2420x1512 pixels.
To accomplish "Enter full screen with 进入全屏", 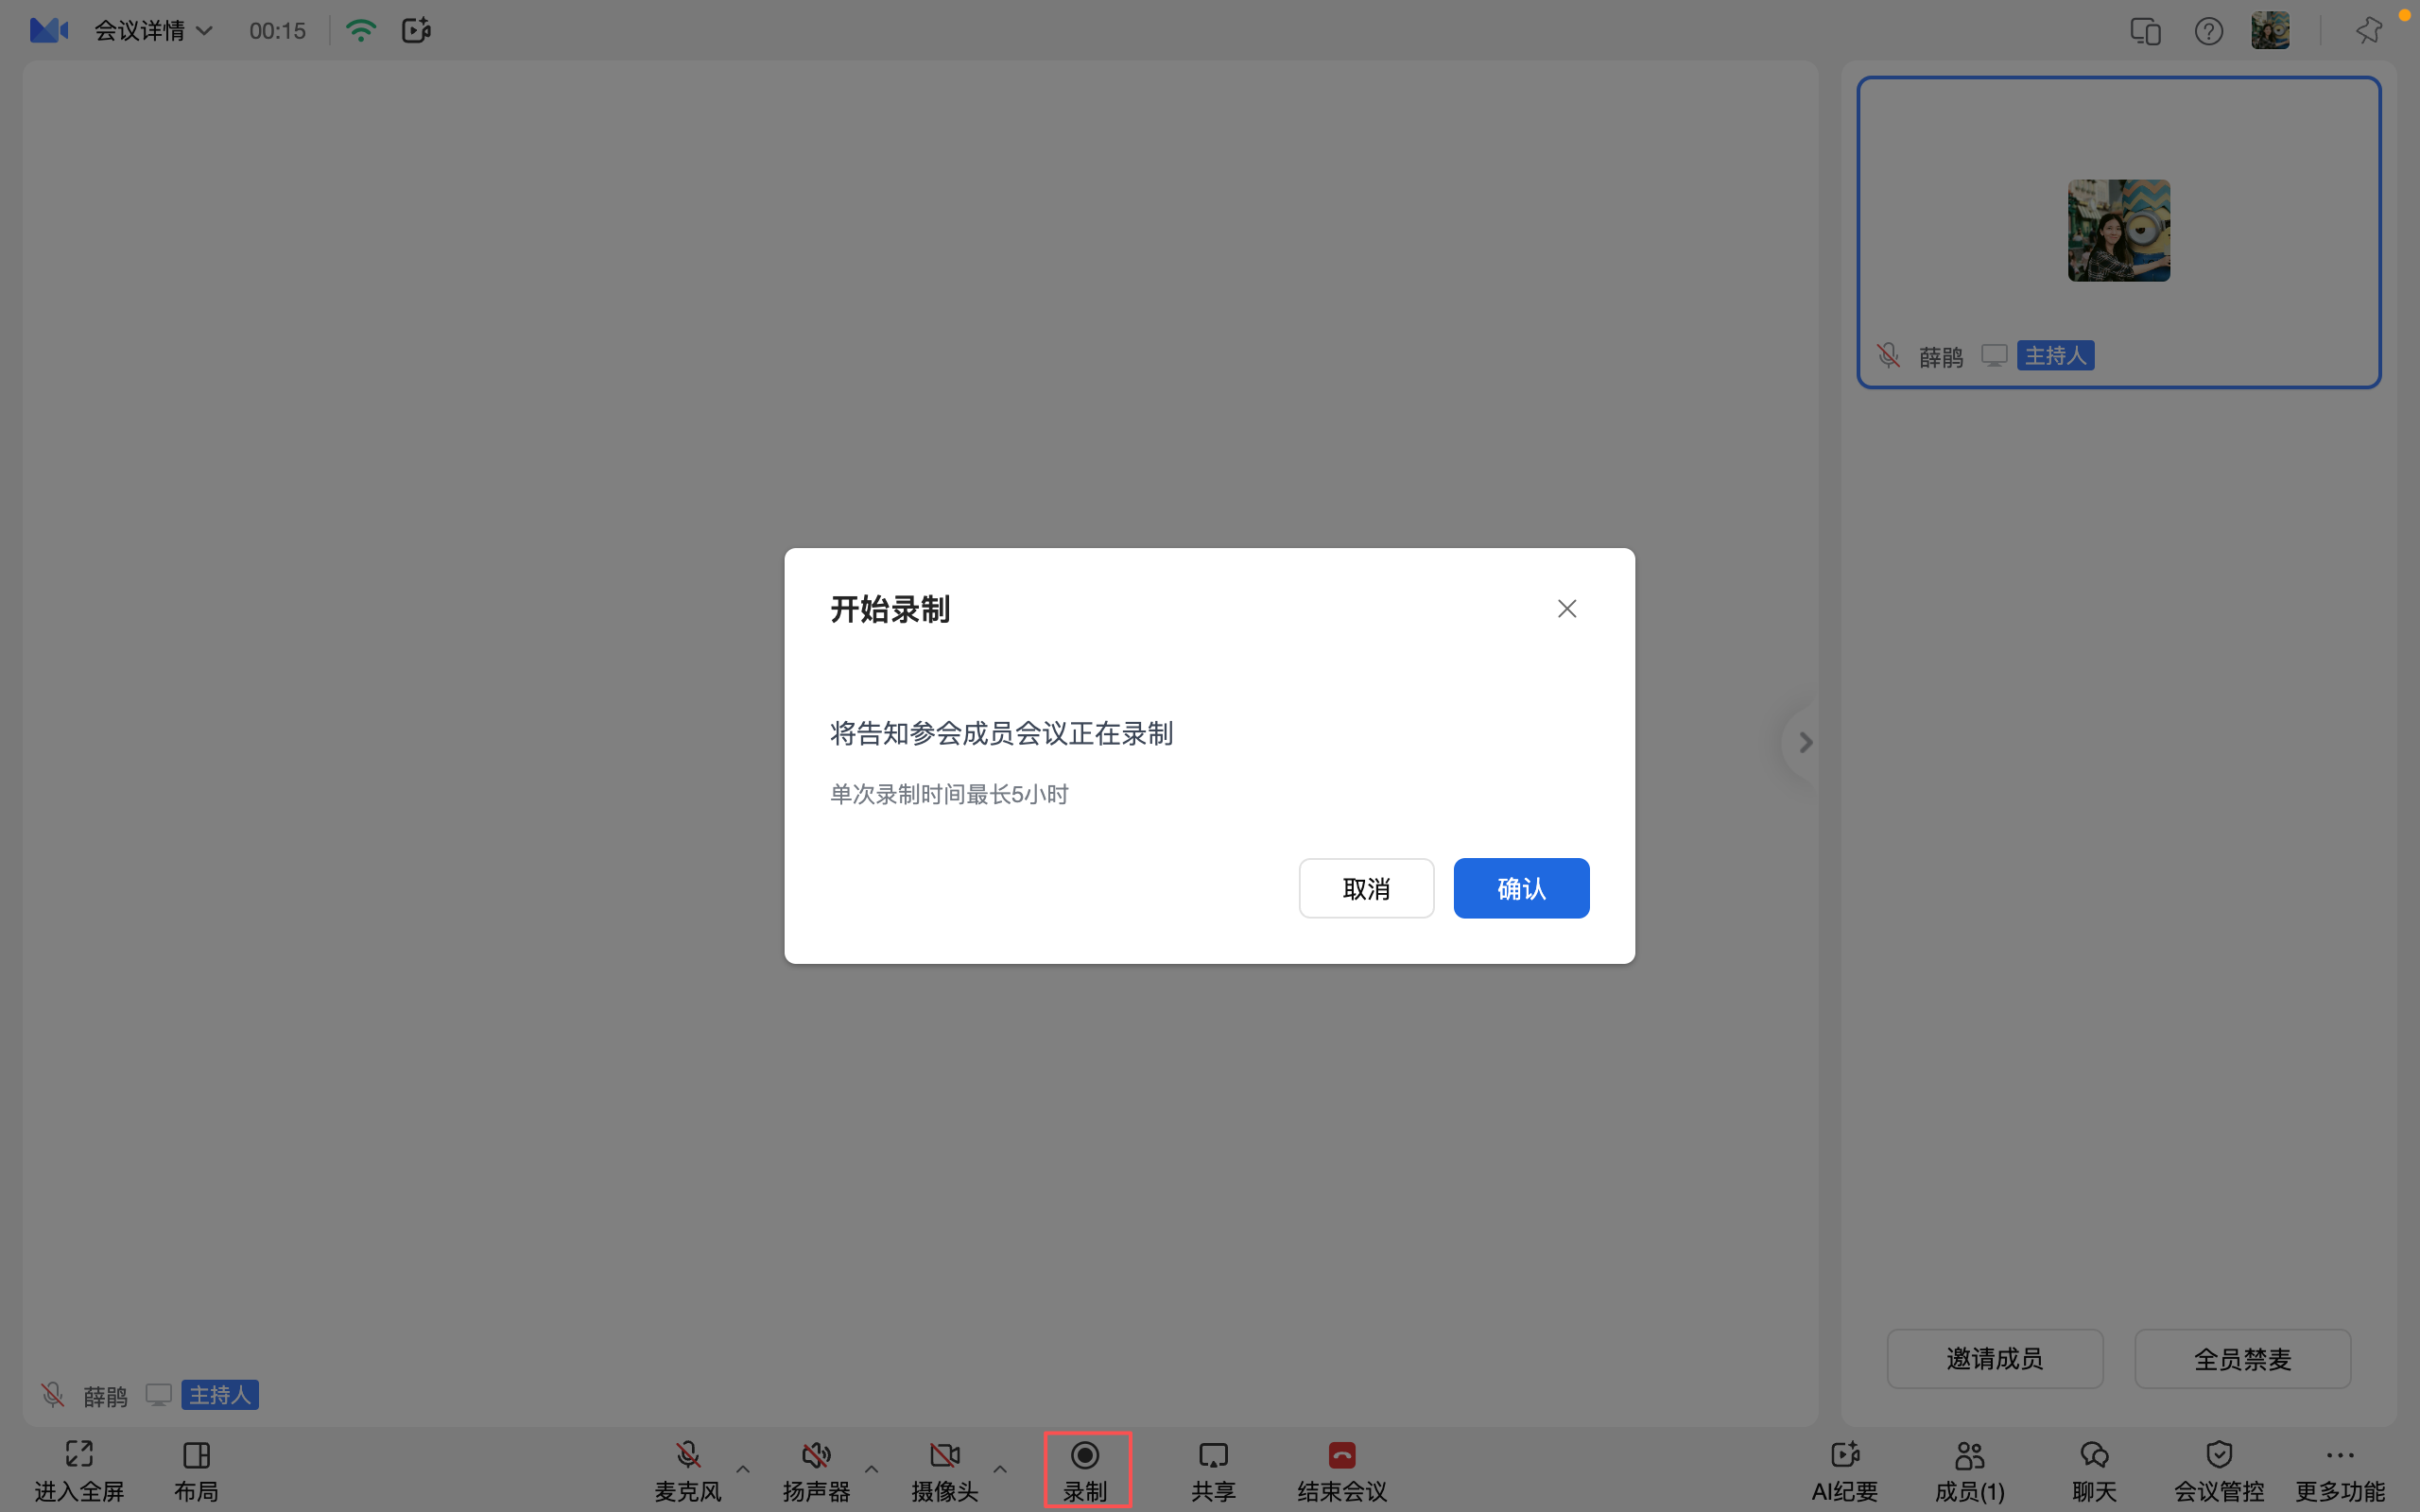I will click(79, 1470).
